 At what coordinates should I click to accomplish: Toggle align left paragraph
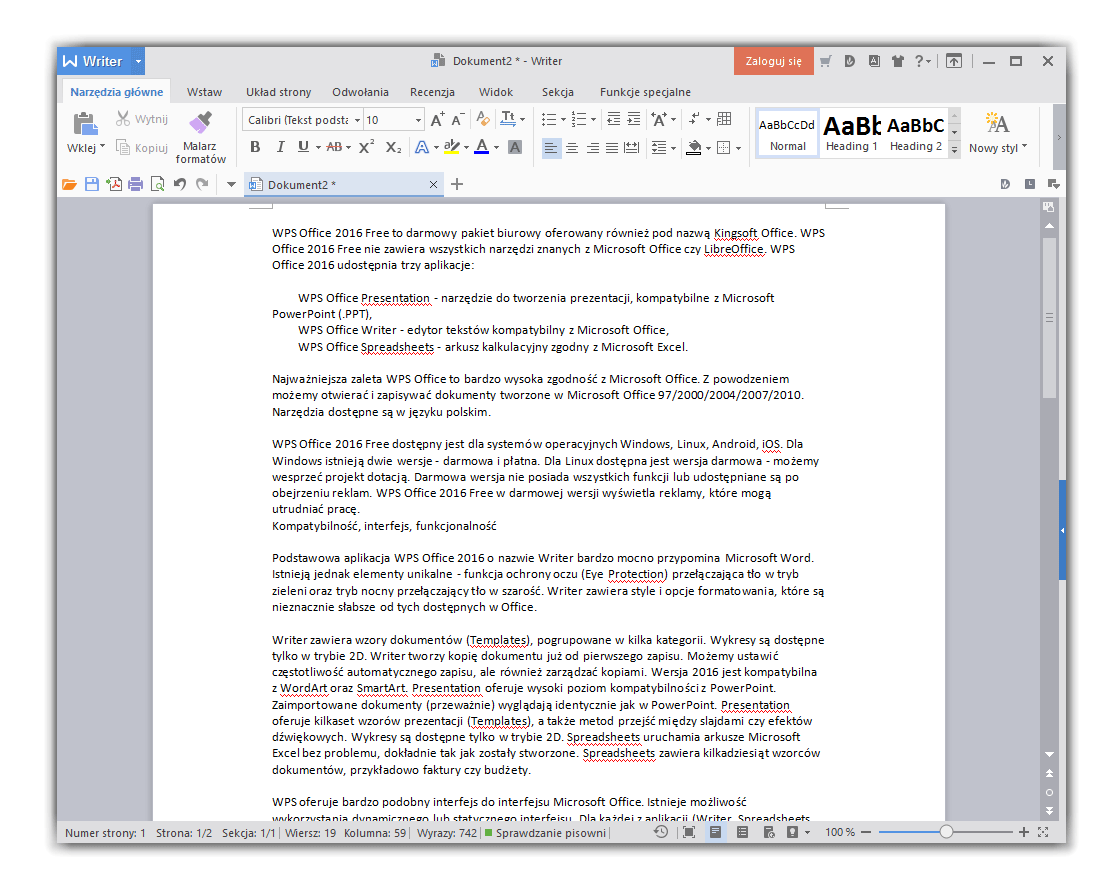(x=551, y=147)
